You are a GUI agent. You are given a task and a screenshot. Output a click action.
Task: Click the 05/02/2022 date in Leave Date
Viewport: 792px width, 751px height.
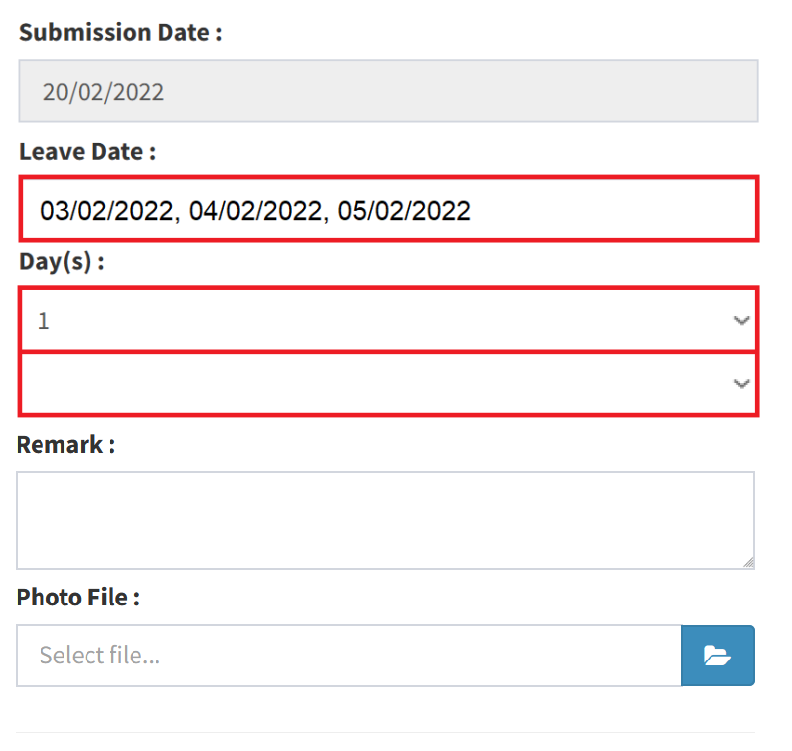(404, 211)
